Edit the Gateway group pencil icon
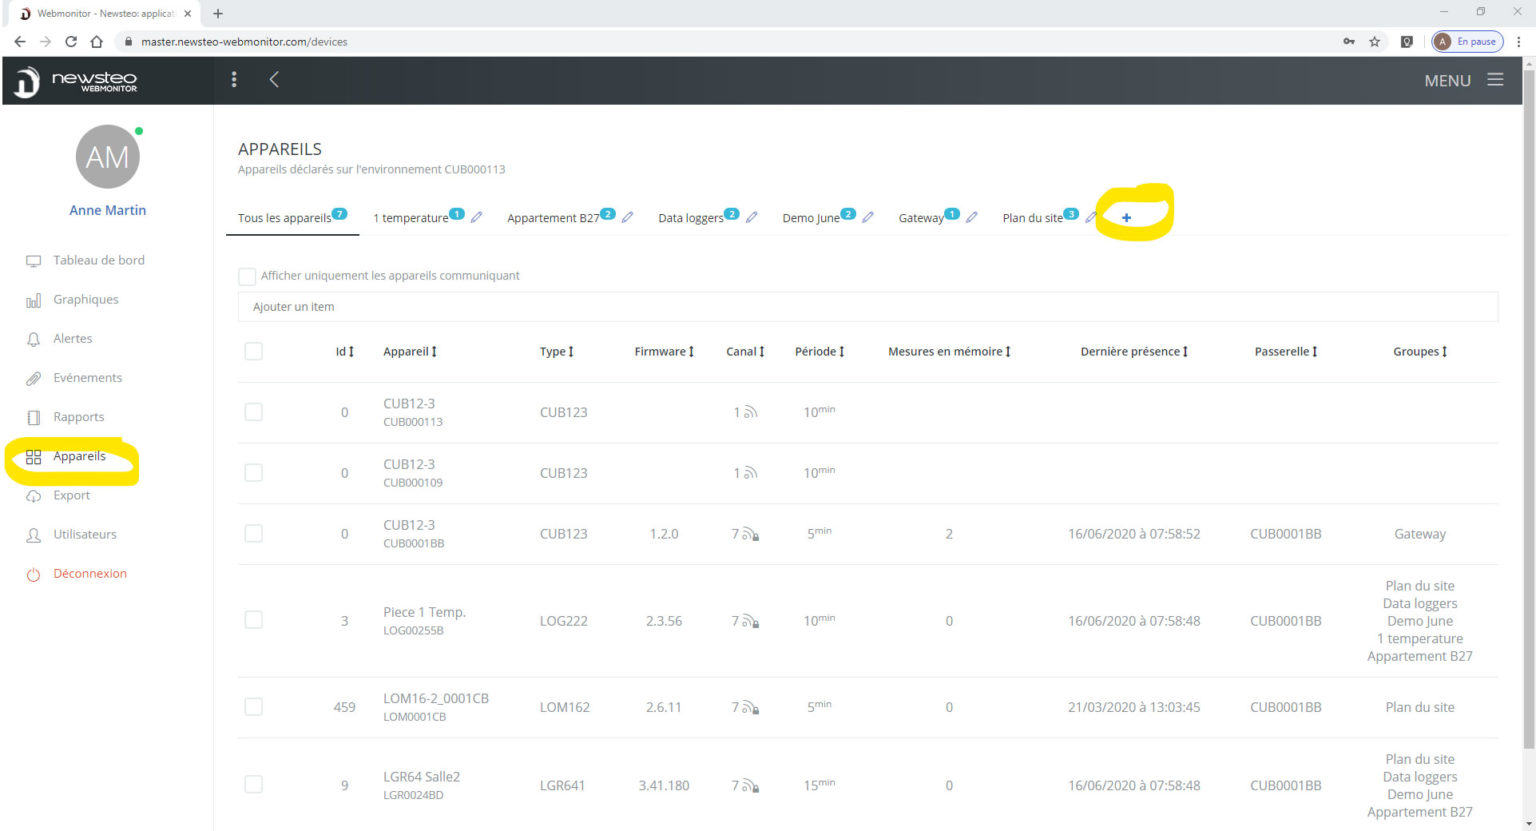This screenshot has width=1536, height=831. tap(972, 217)
